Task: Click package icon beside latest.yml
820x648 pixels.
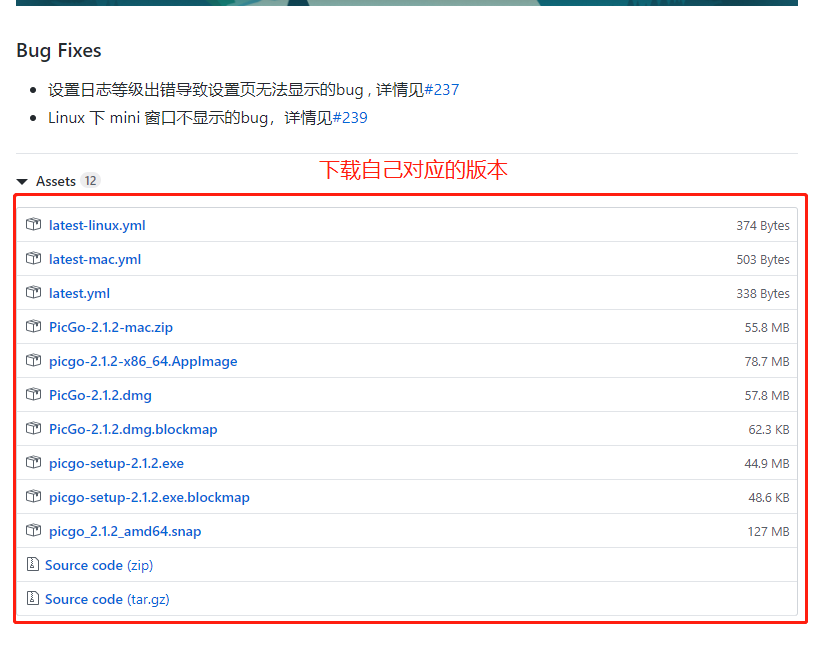Action: [33, 292]
